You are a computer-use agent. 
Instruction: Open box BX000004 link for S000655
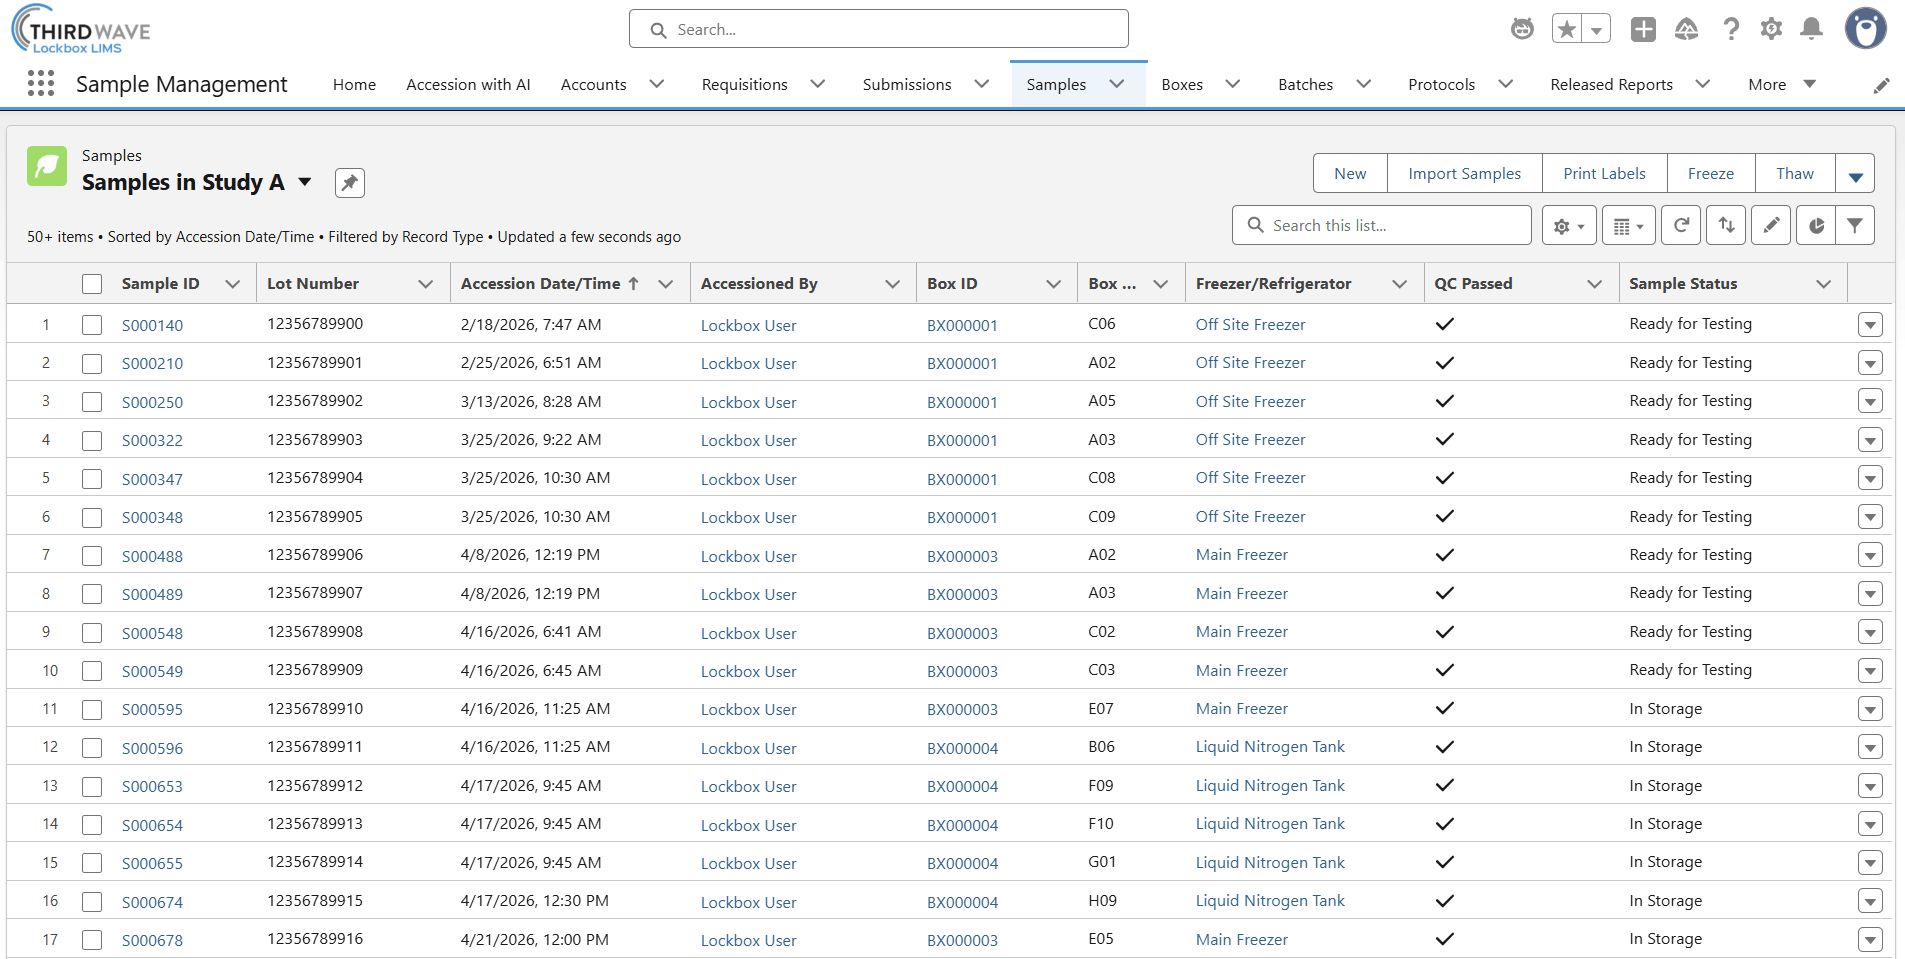[962, 864]
